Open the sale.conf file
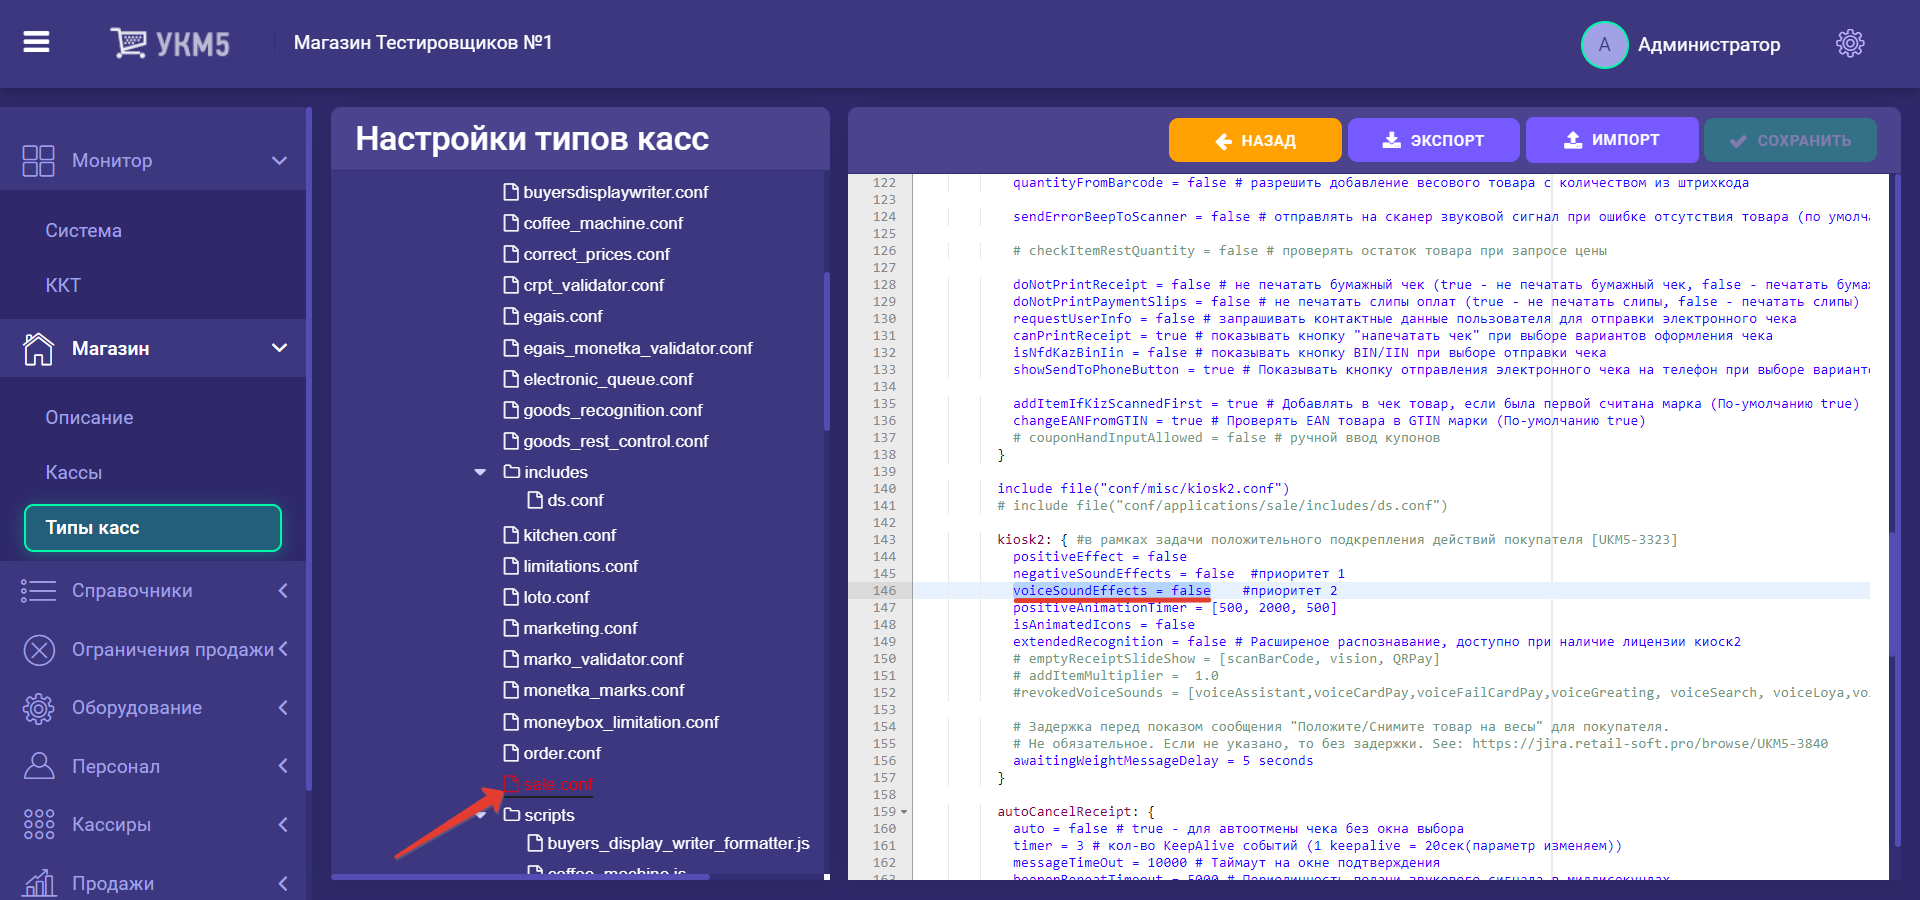Image resolution: width=1920 pixels, height=900 pixels. click(558, 784)
